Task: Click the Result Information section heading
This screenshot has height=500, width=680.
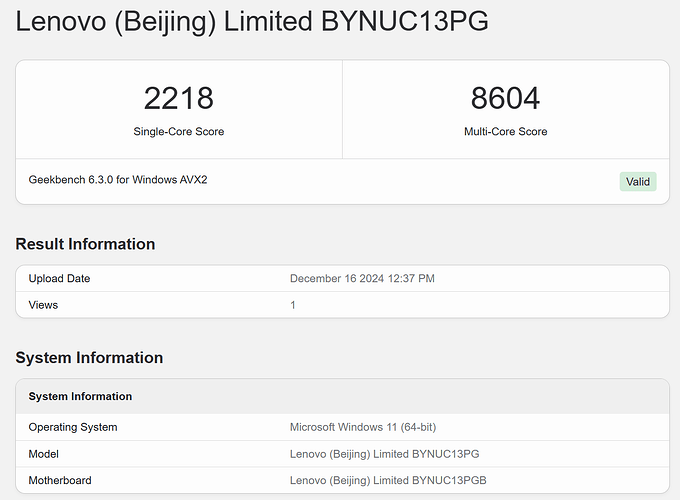Action: tap(85, 244)
